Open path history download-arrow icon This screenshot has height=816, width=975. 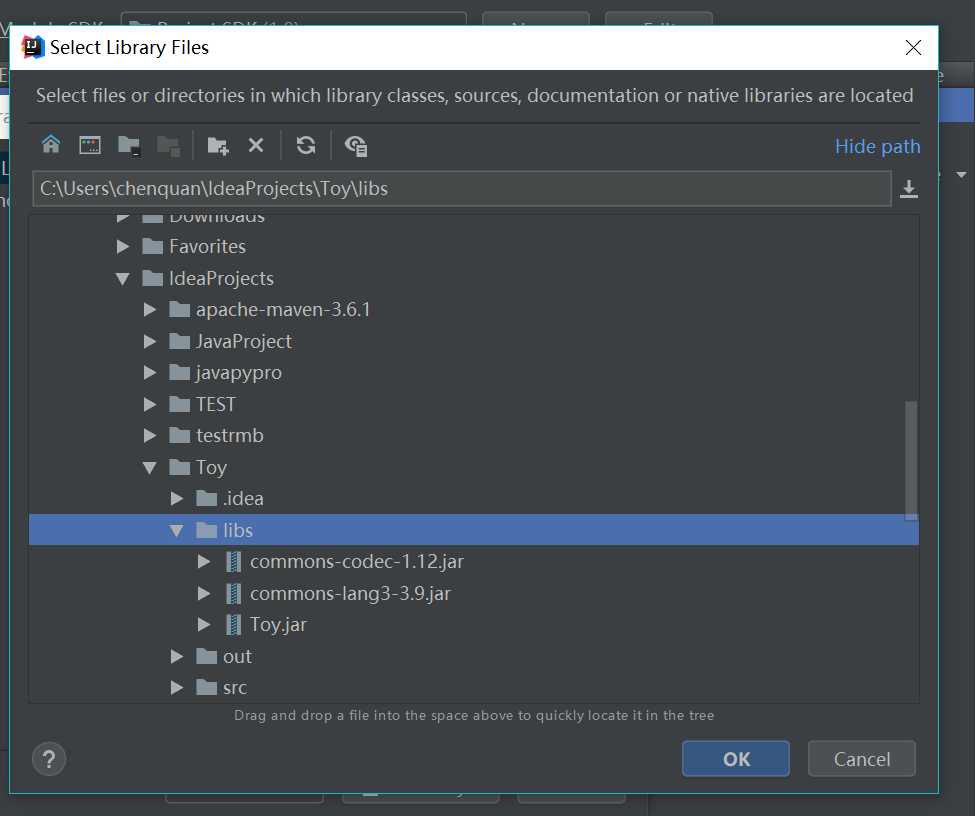coord(908,188)
